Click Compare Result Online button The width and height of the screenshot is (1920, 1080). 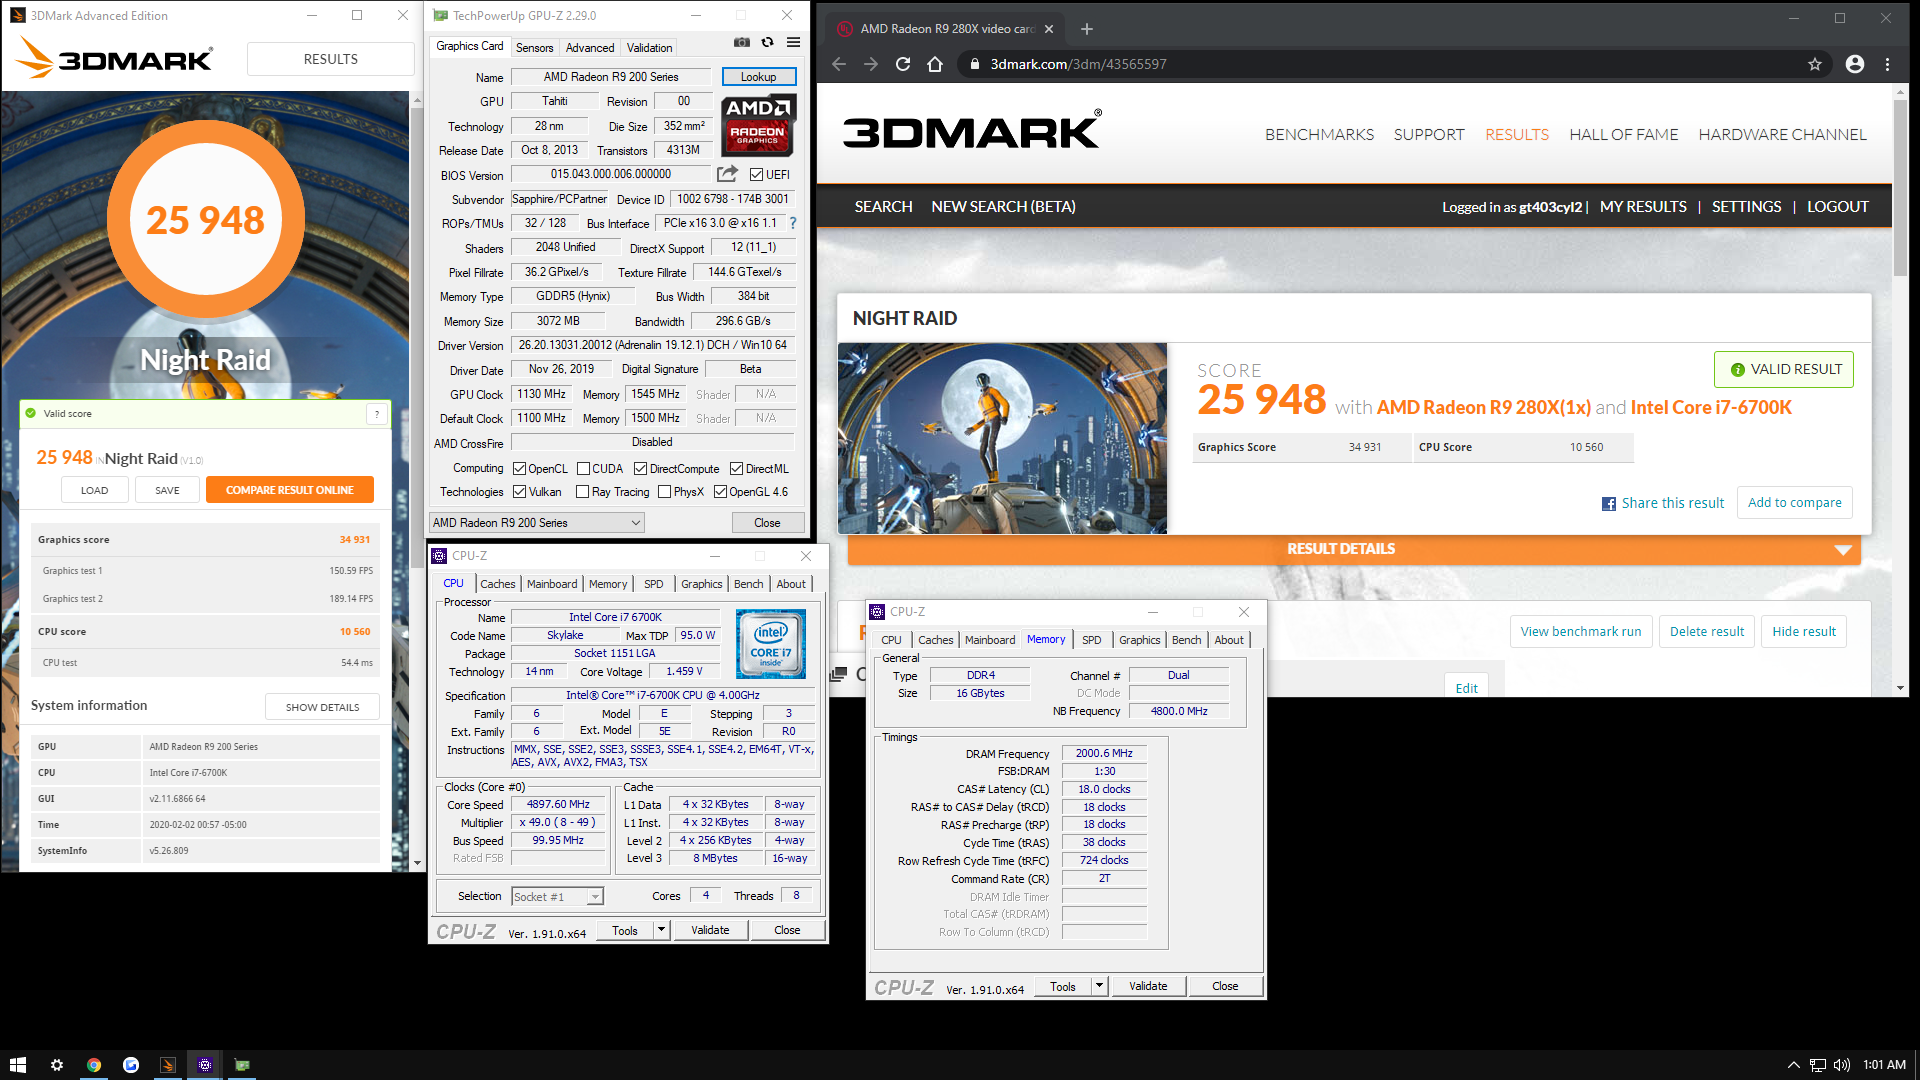click(289, 490)
